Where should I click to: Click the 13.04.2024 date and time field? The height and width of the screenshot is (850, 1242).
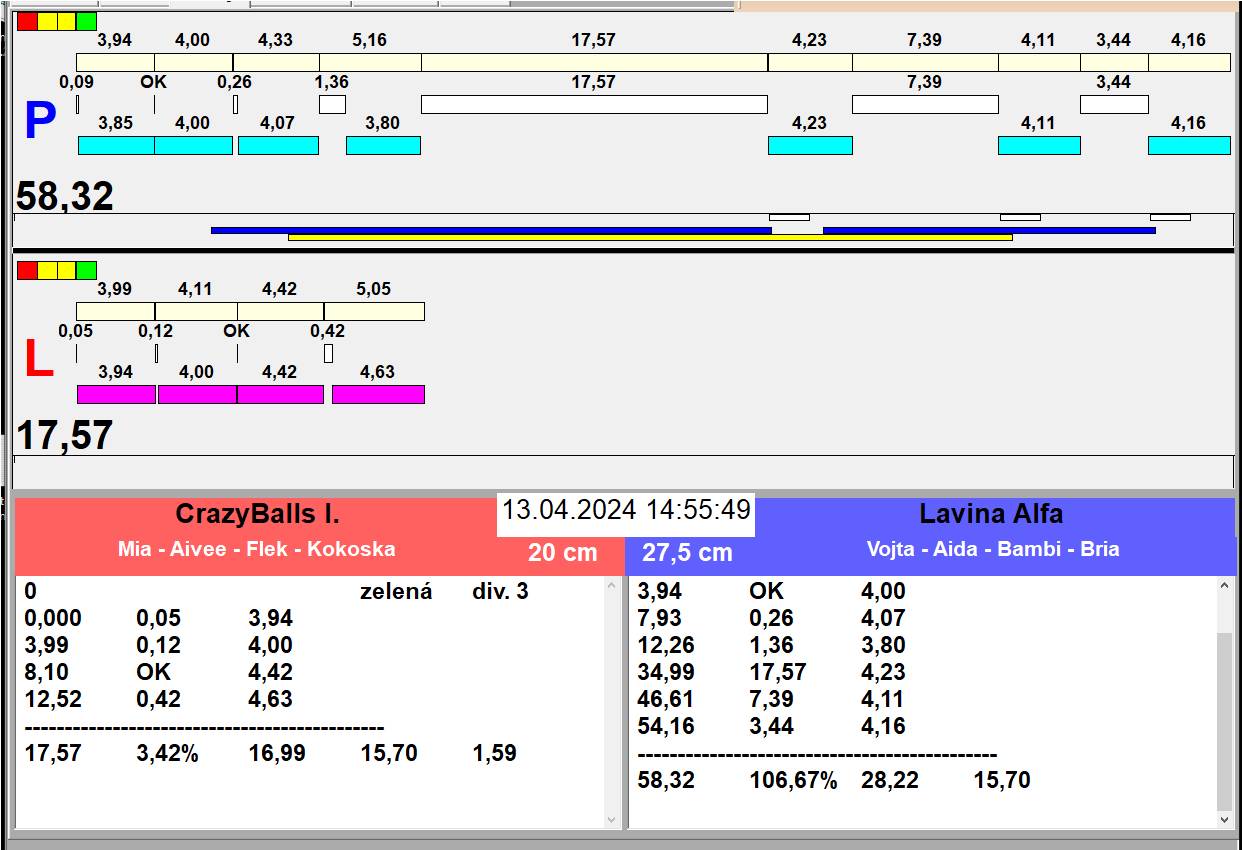coord(626,510)
